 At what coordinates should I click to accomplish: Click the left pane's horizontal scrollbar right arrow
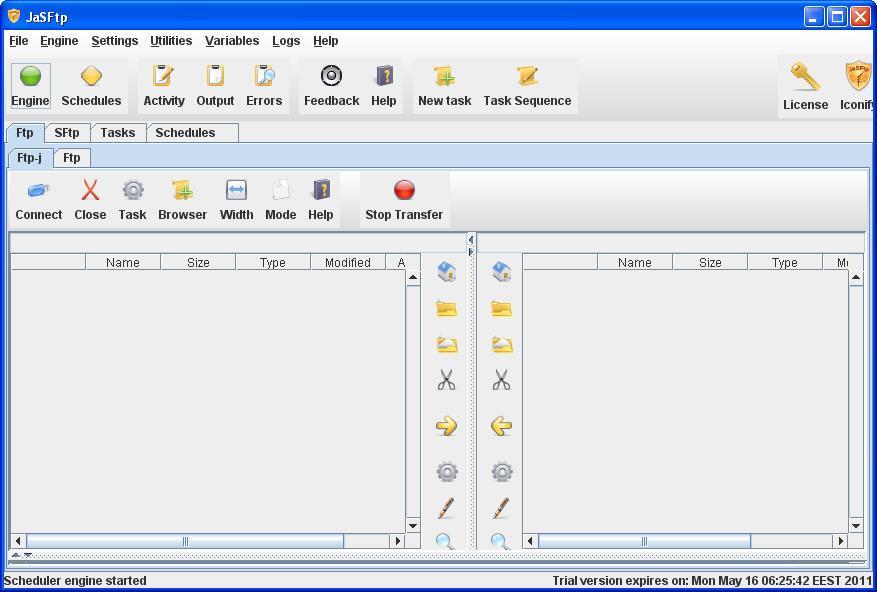click(x=398, y=541)
